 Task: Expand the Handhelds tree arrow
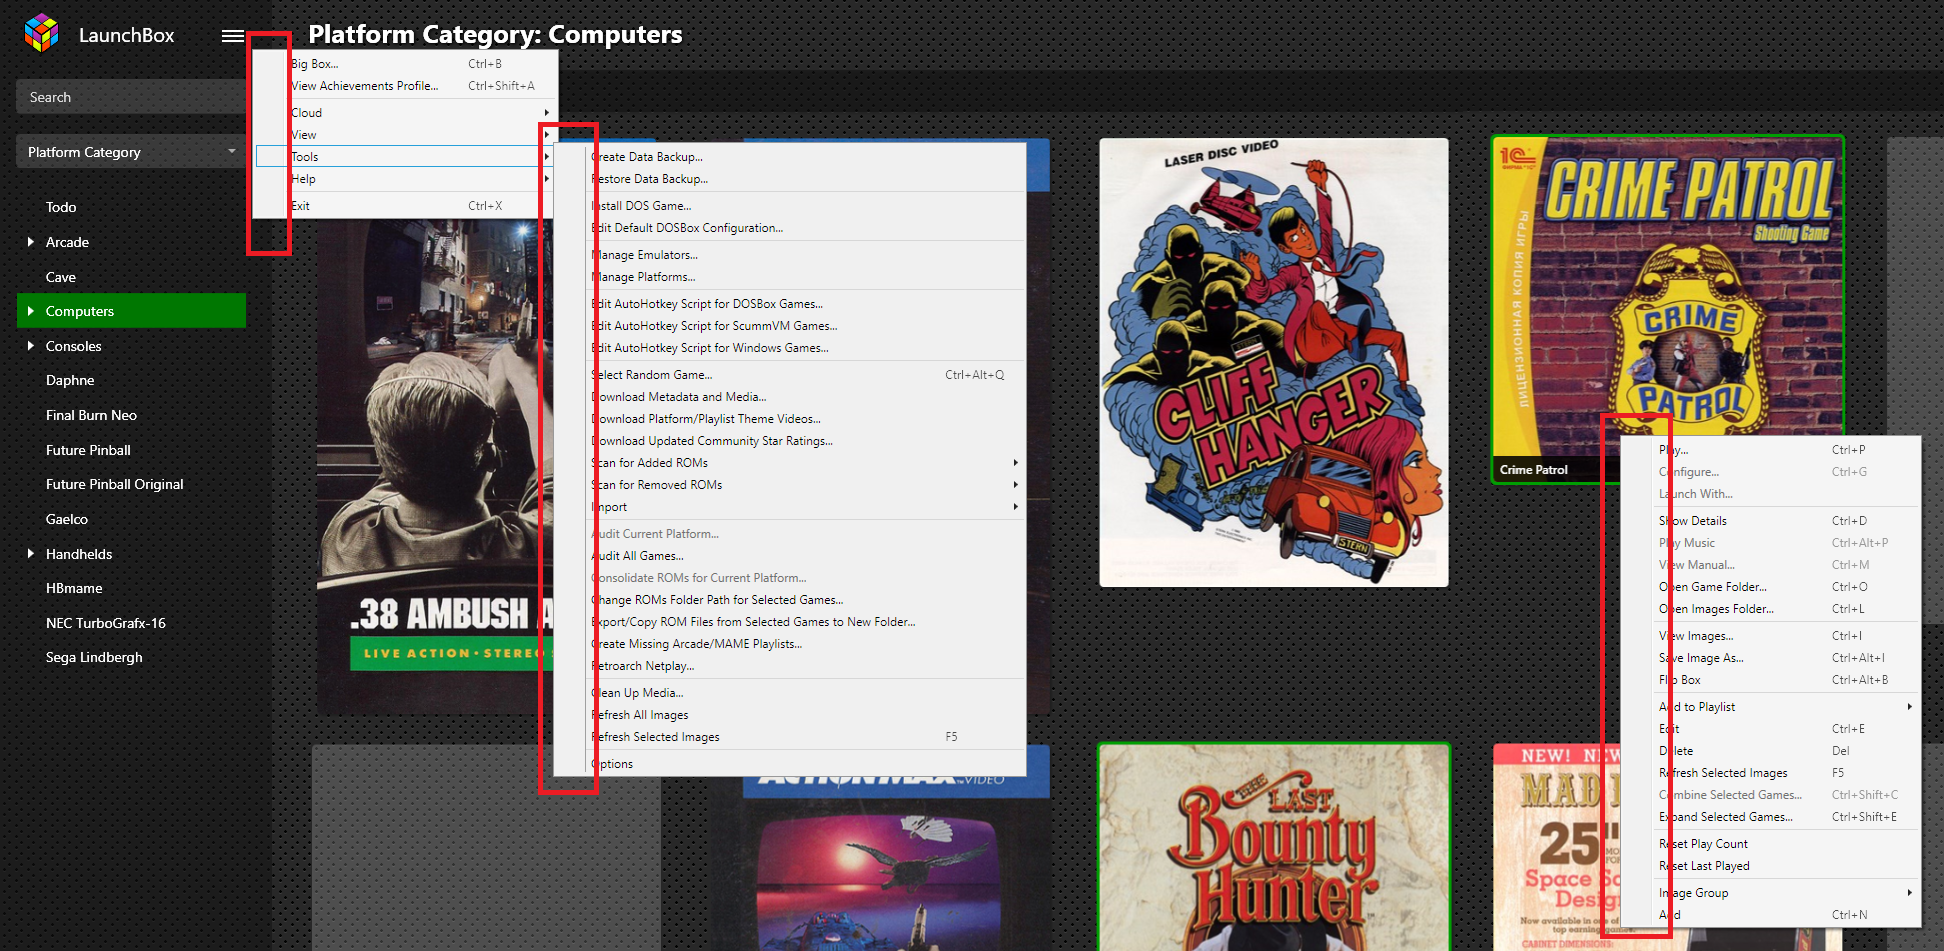[31, 554]
